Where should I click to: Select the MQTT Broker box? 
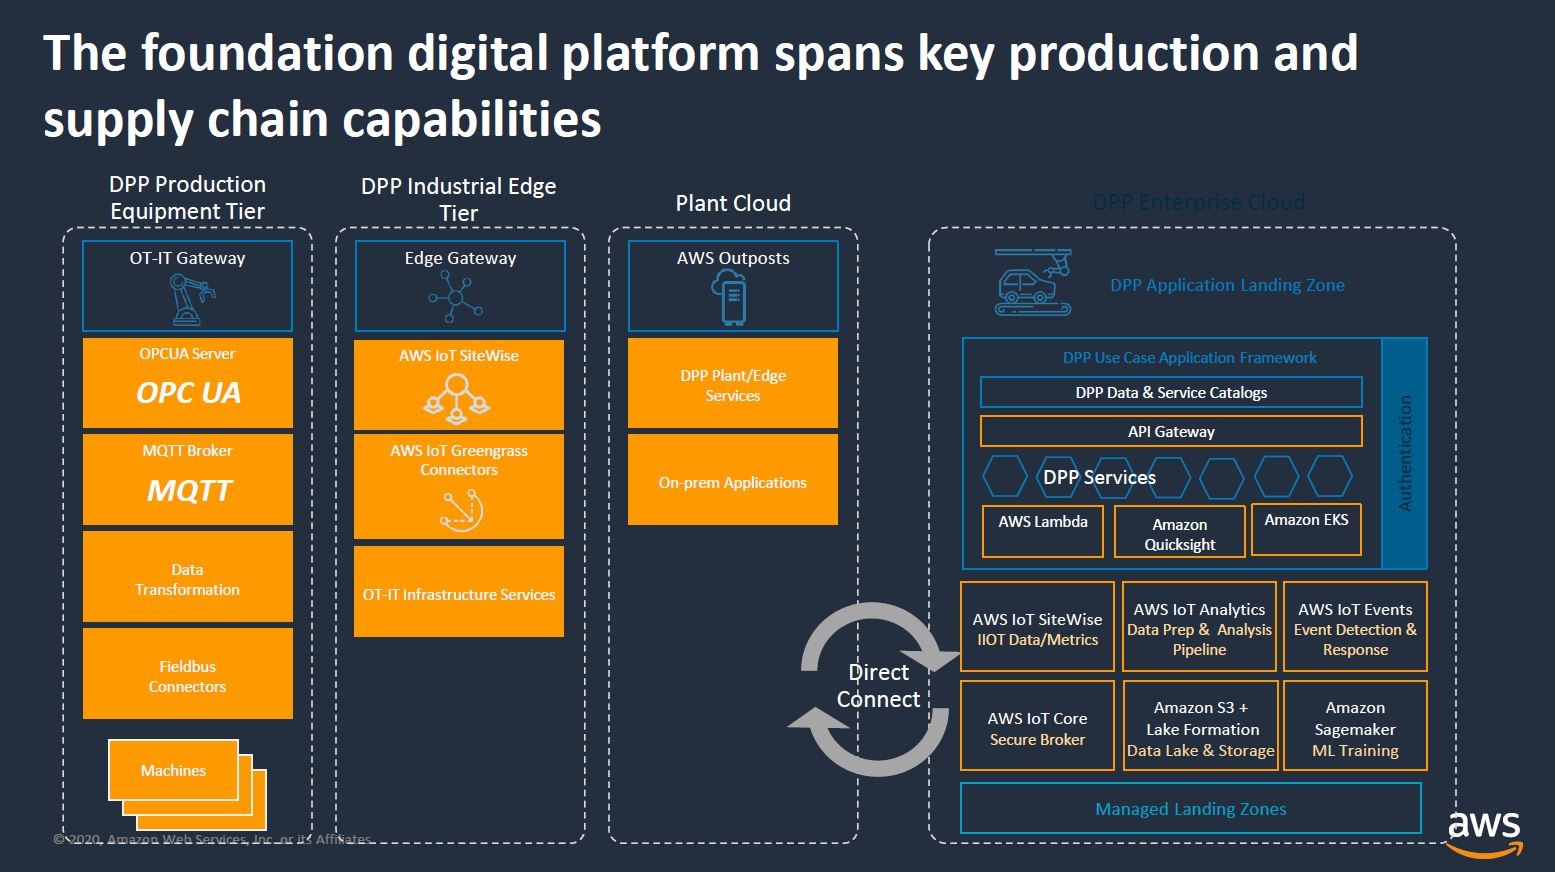188,479
